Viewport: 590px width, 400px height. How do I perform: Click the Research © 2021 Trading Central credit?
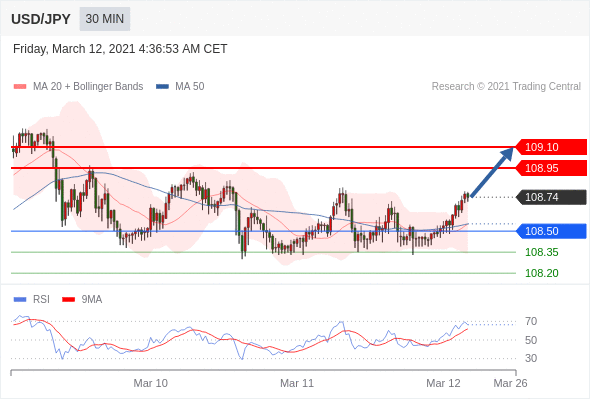(x=506, y=87)
